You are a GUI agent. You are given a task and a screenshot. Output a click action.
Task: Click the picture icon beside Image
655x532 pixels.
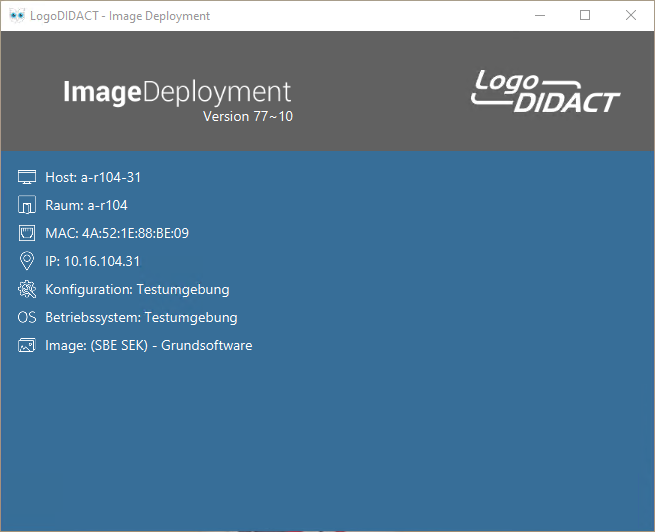(x=27, y=345)
